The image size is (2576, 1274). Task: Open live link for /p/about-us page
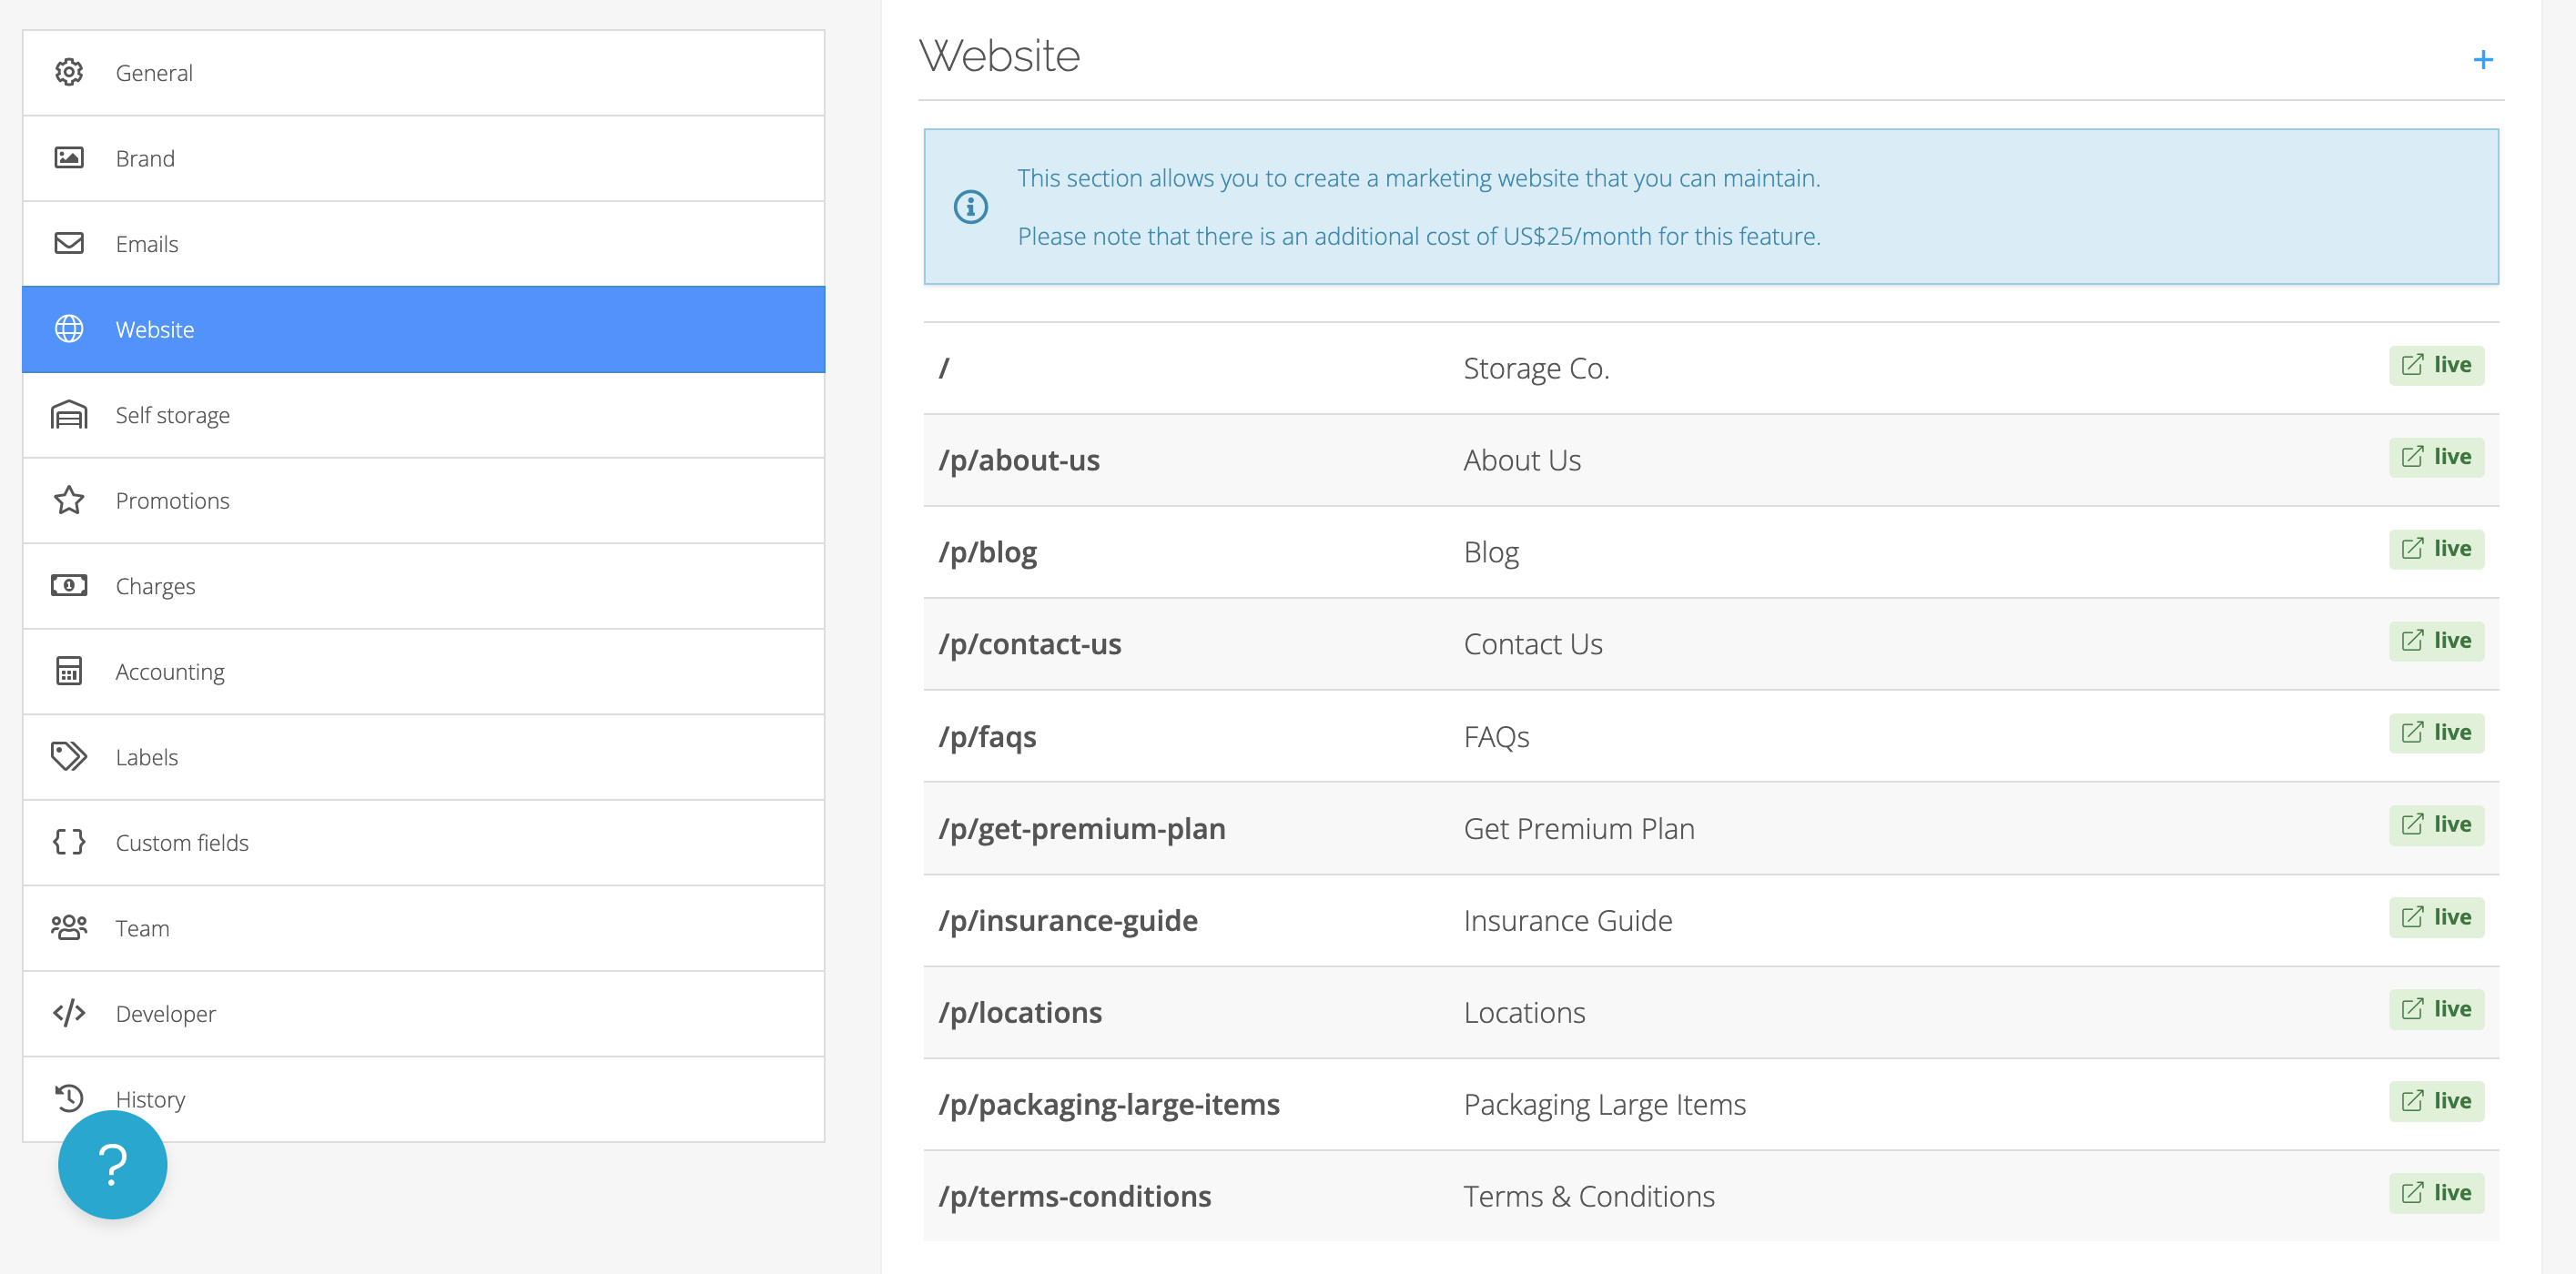pos(2436,457)
